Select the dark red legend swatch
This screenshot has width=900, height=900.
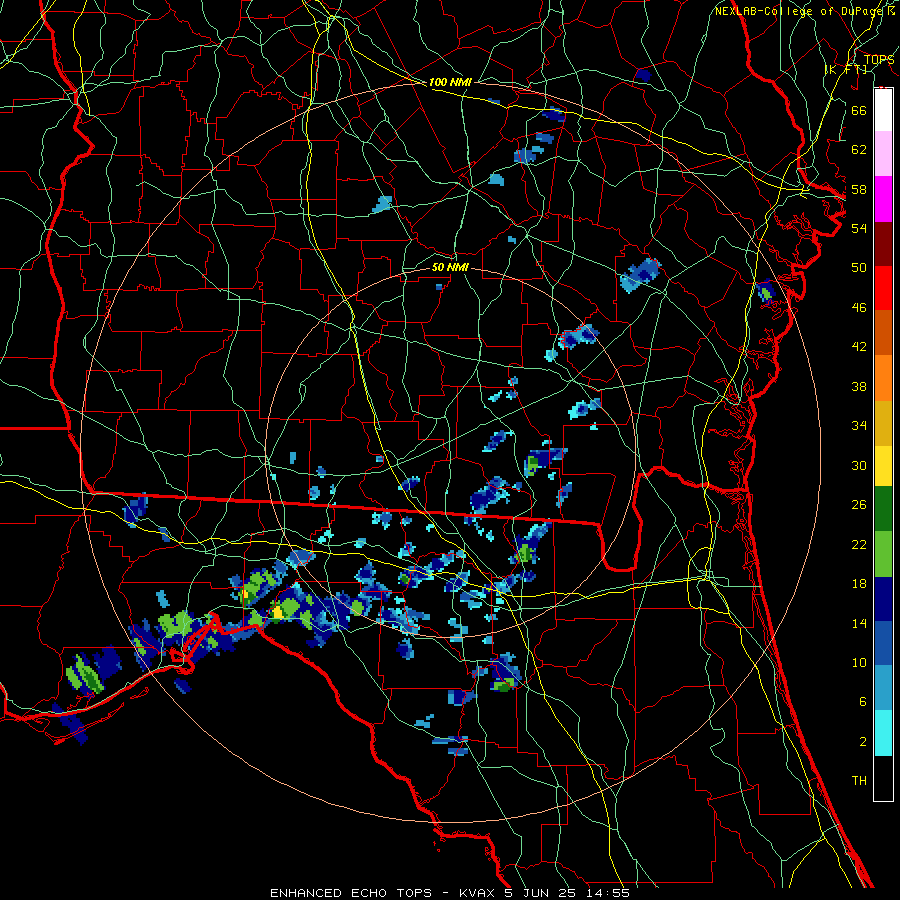pos(883,243)
